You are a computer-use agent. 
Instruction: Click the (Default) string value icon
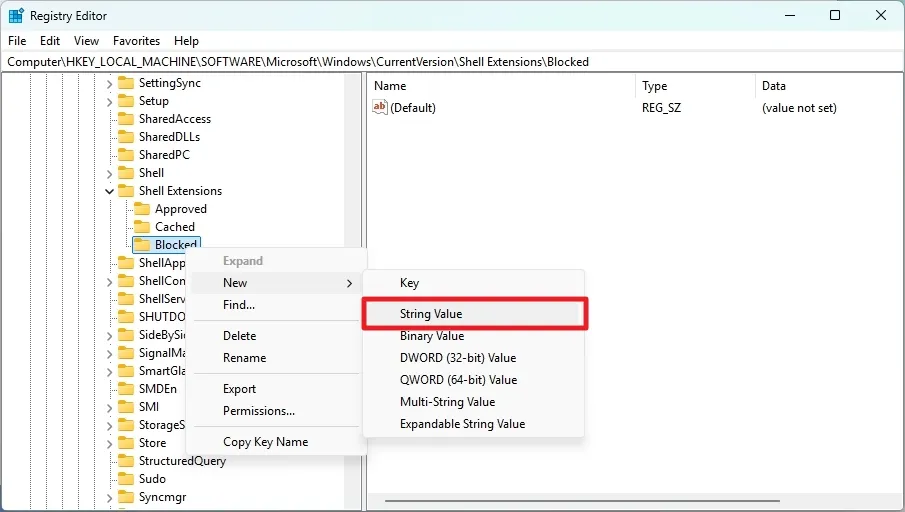(x=380, y=107)
